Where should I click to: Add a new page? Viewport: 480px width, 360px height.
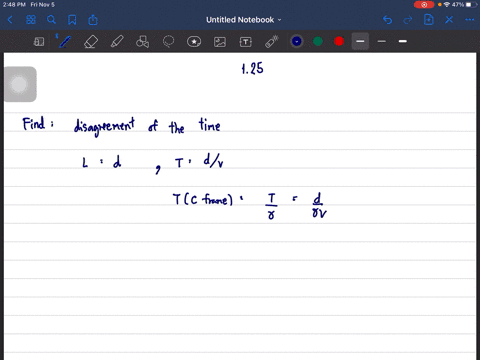click(x=429, y=20)
